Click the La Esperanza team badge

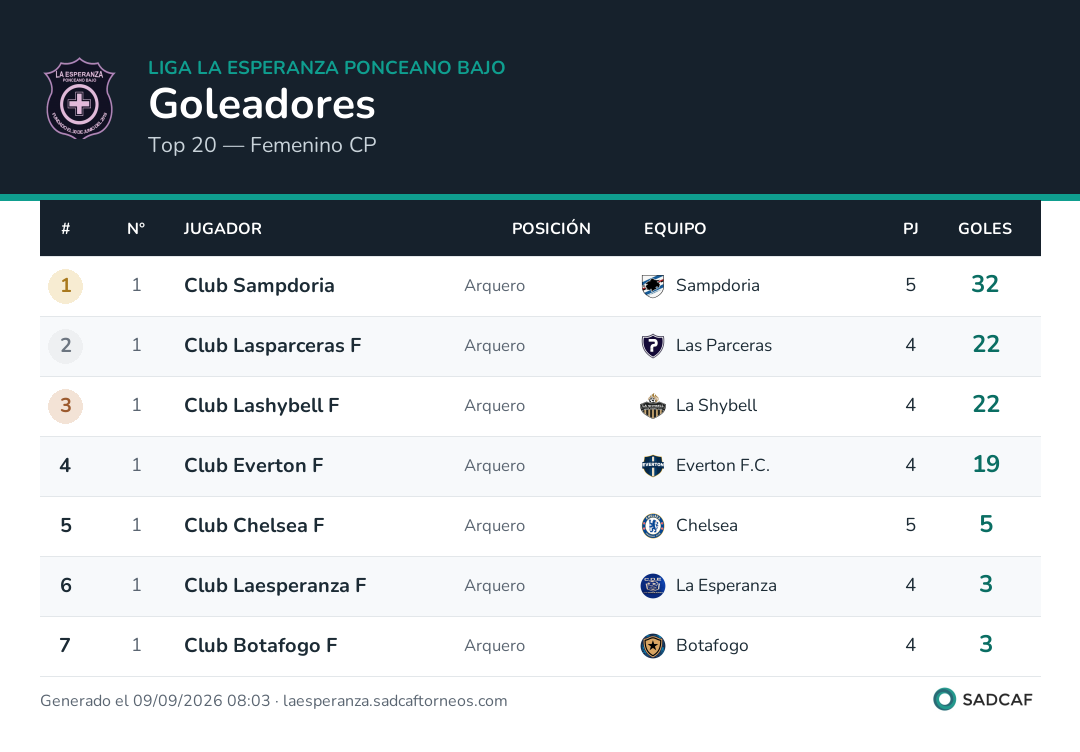click(x=653, y=585)
